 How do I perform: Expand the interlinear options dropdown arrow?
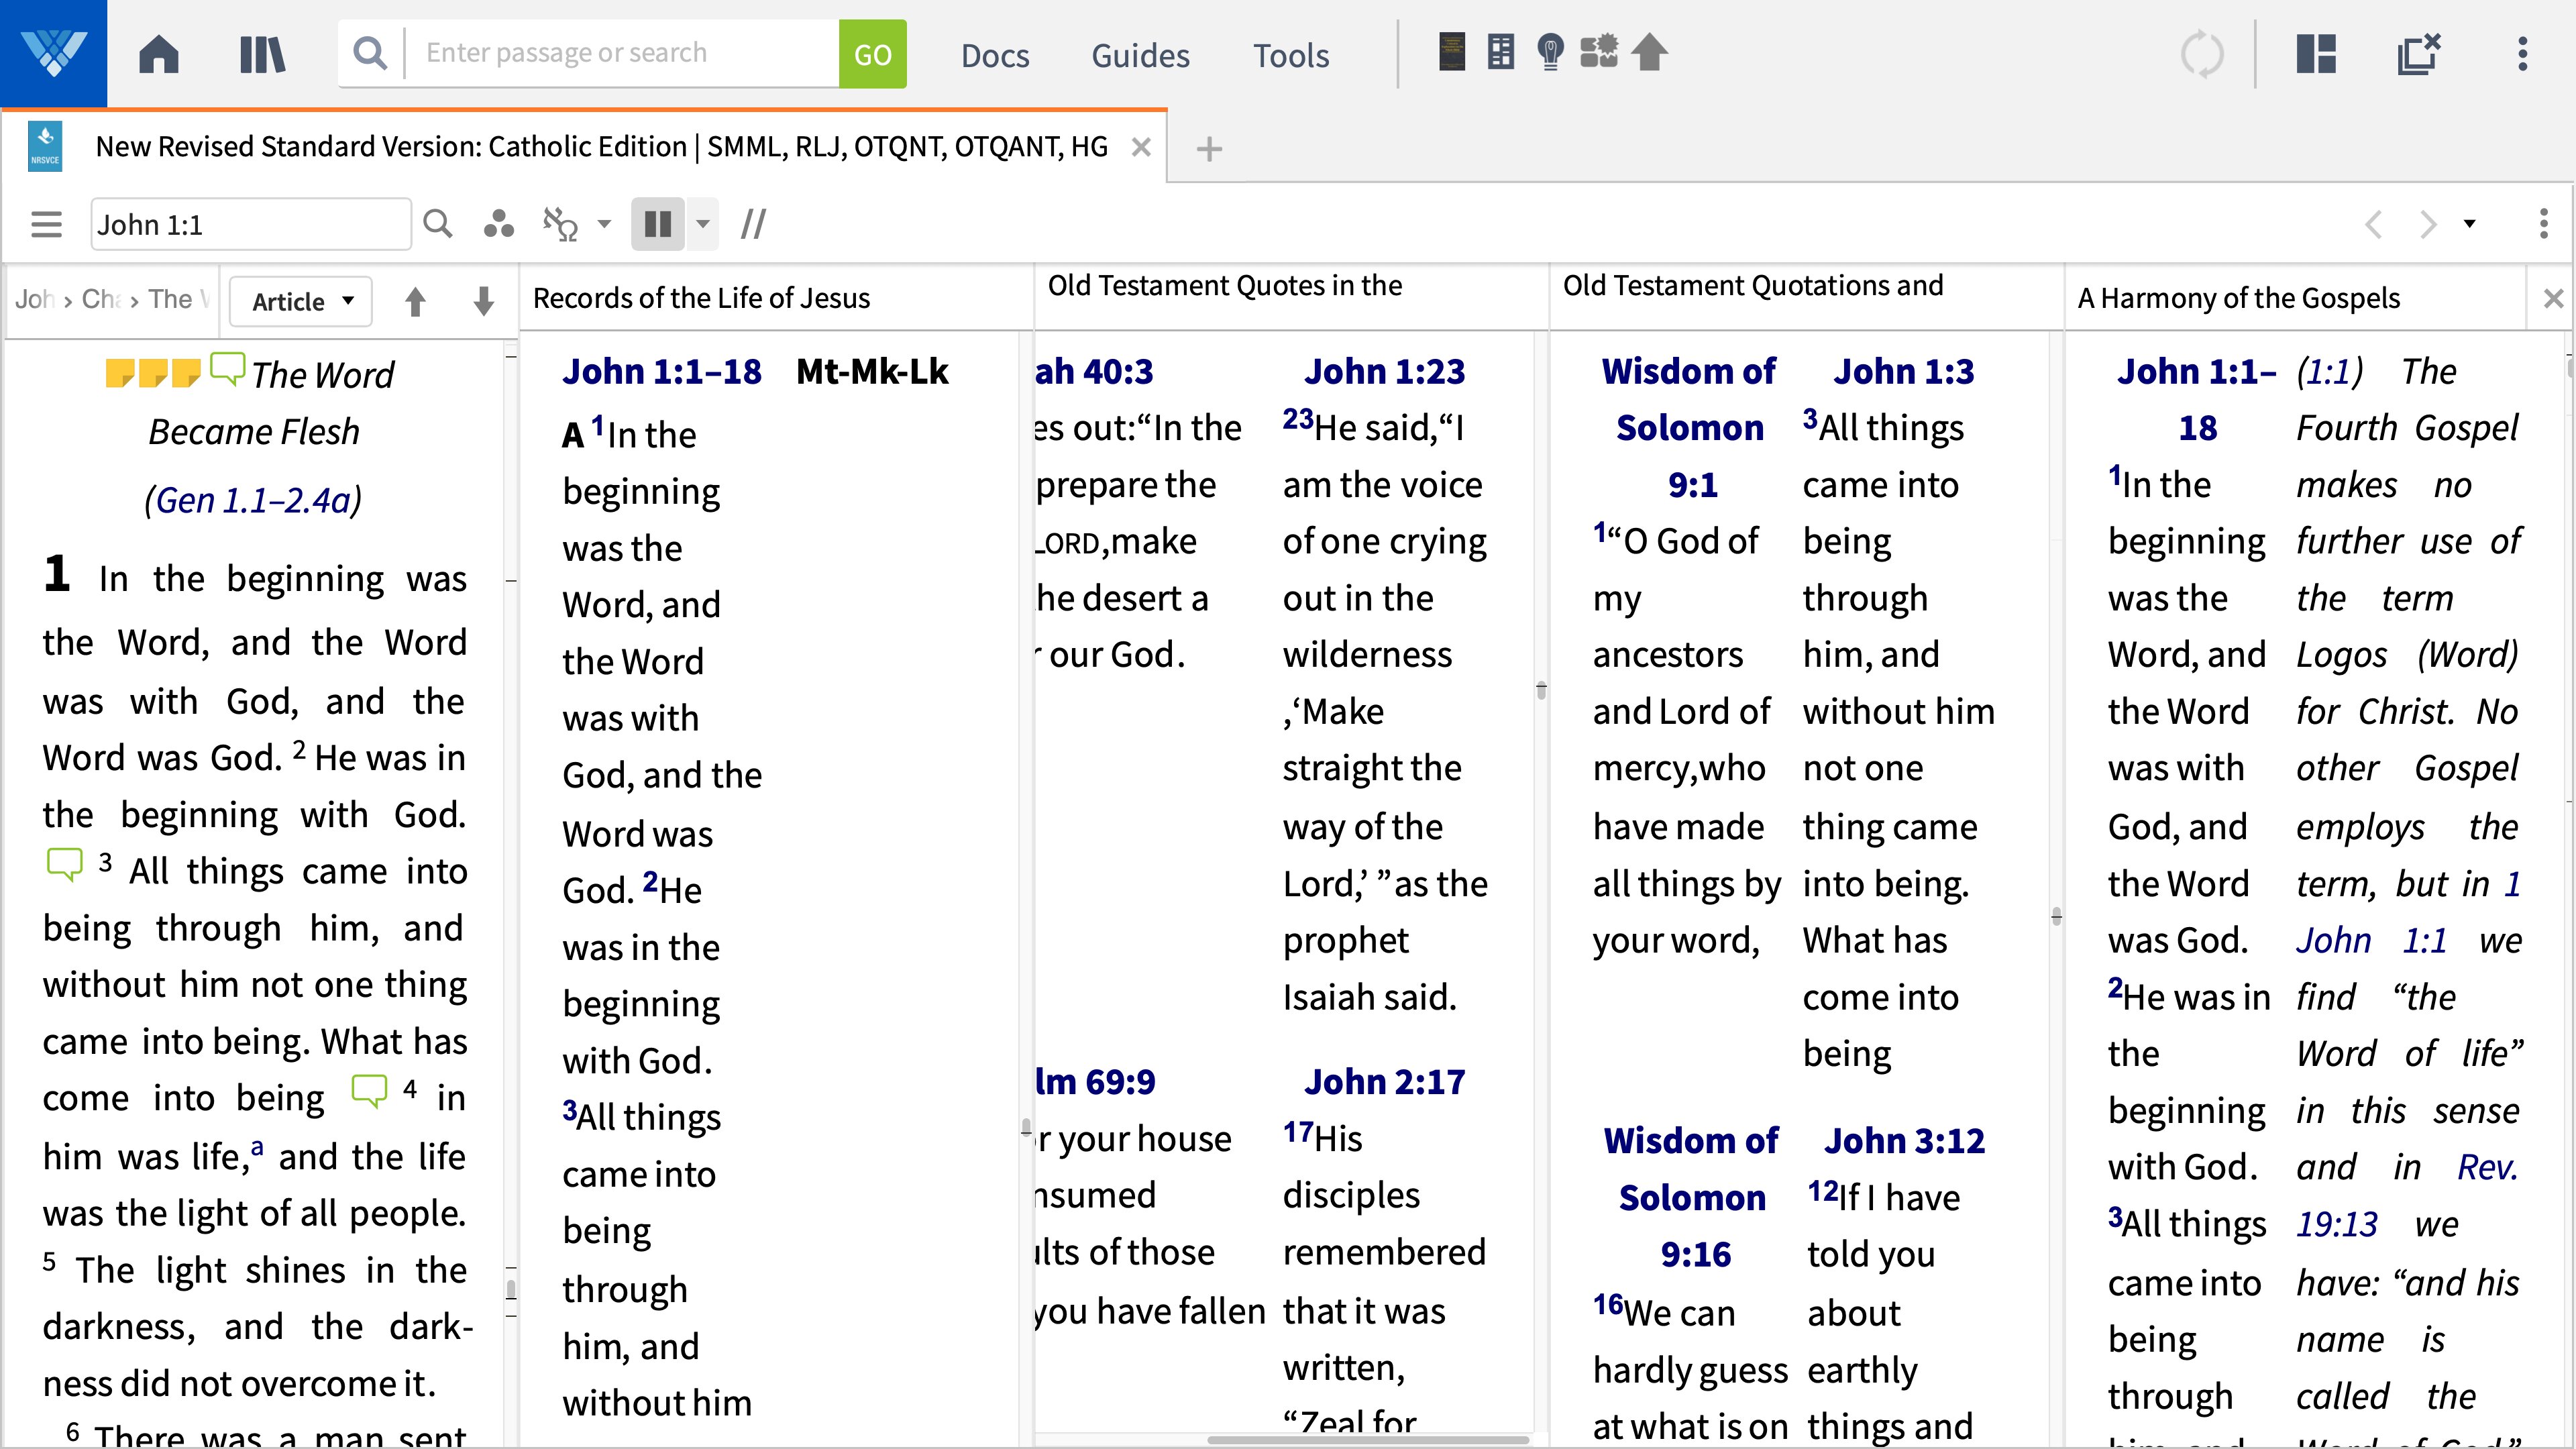click(604, 224)
